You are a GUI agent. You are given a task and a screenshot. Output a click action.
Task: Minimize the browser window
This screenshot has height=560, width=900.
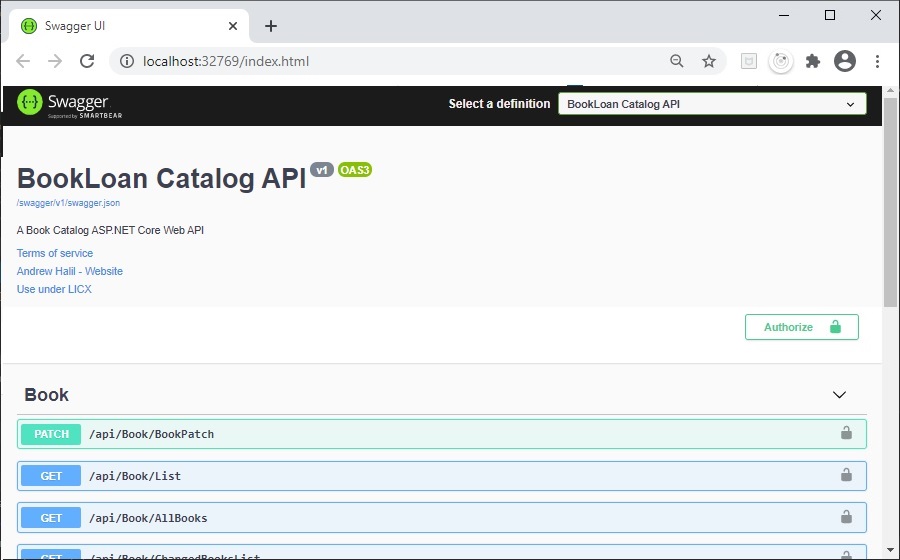point(784,15)
